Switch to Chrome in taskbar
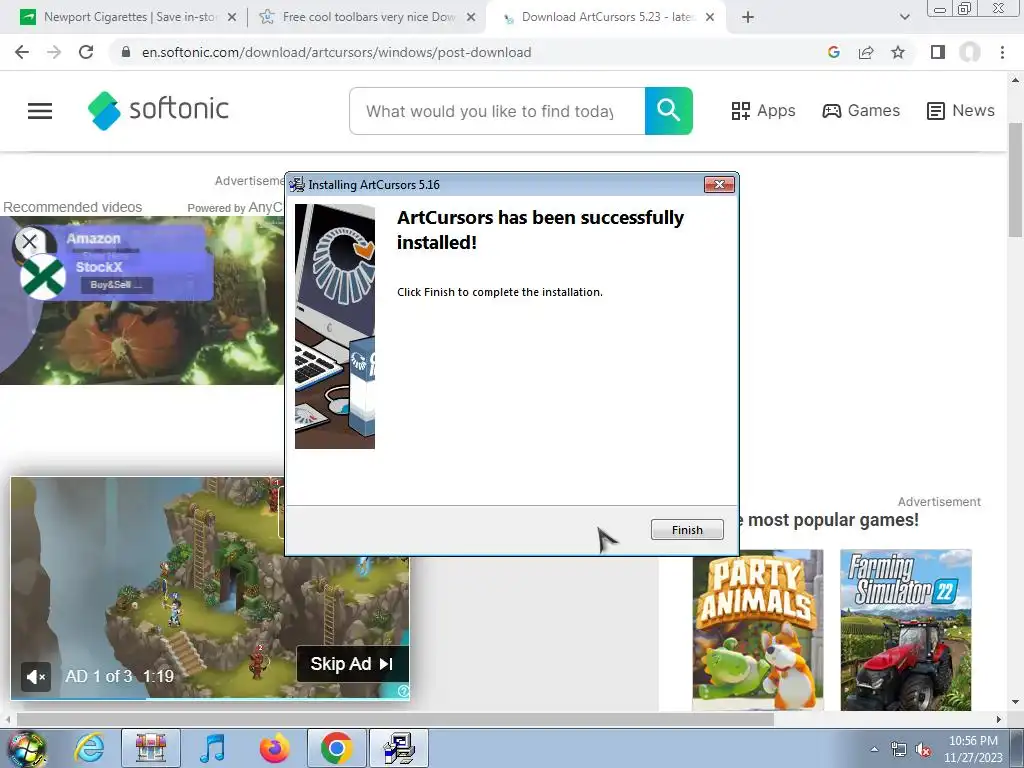 [337, 748]
